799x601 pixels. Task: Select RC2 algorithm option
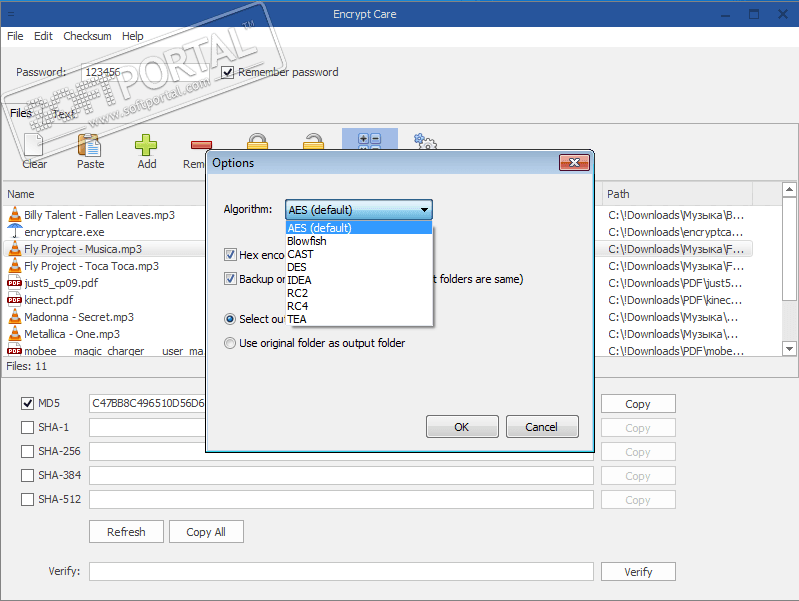pos(359,293)
